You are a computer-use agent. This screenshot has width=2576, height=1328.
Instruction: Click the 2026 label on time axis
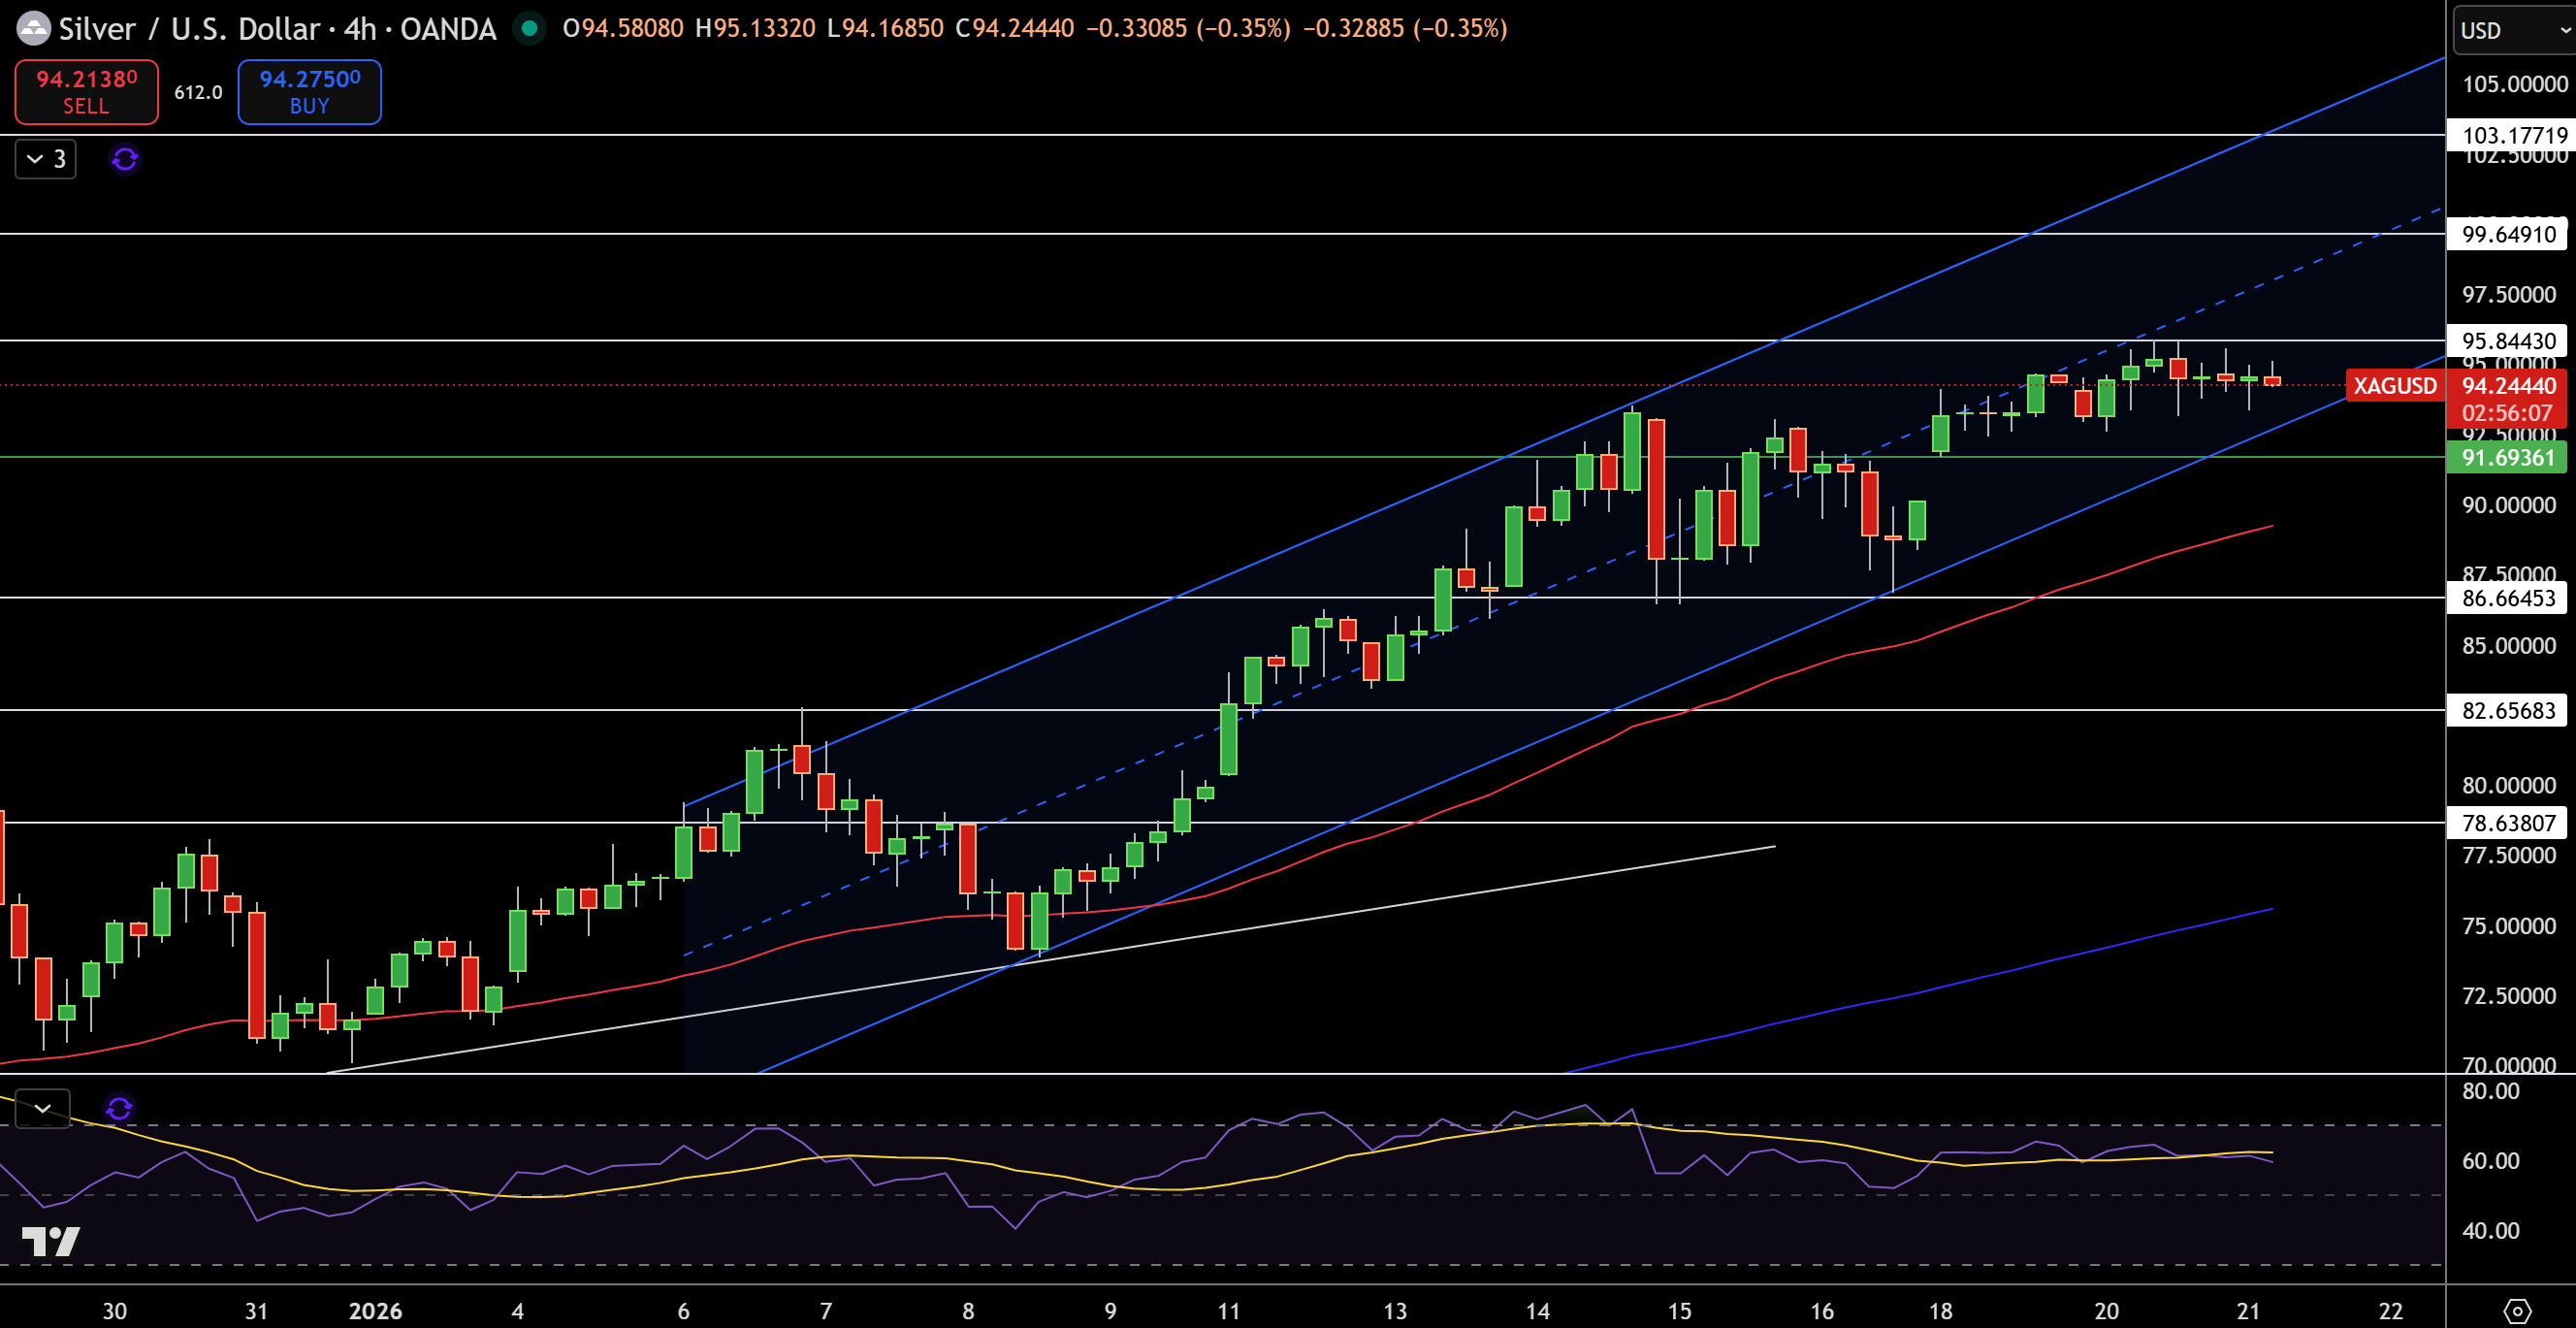[x=375, y=1310]
